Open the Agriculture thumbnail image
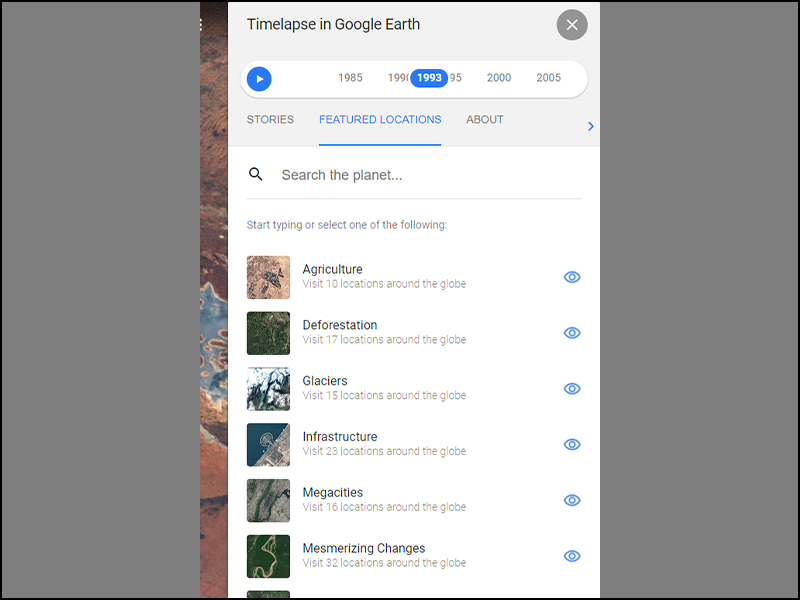This screenshot has height=600, width=800. (x=268, y=277)
